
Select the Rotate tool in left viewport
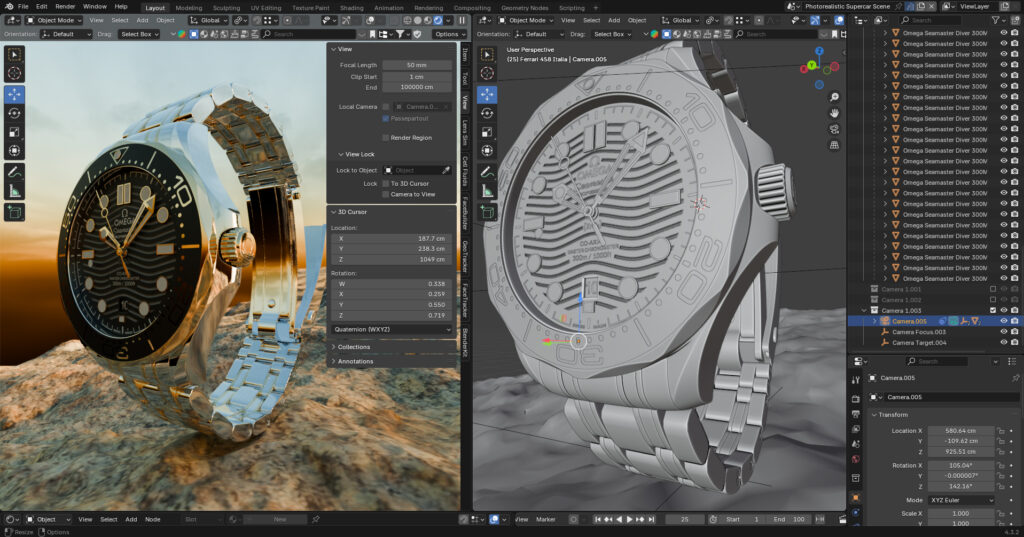point(15,112)
